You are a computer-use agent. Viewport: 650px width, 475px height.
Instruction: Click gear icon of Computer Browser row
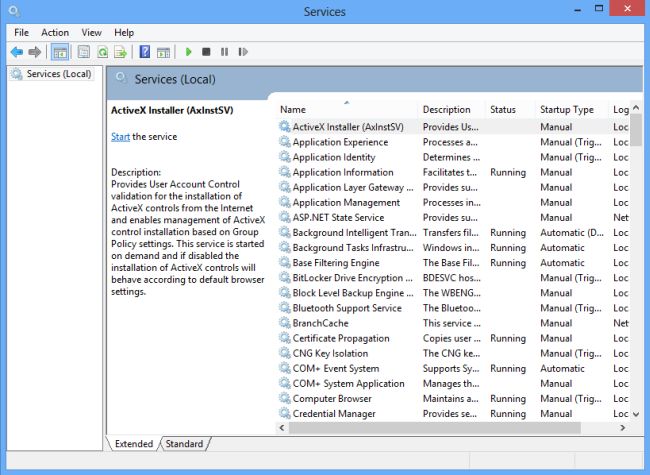tap(284, 398)
